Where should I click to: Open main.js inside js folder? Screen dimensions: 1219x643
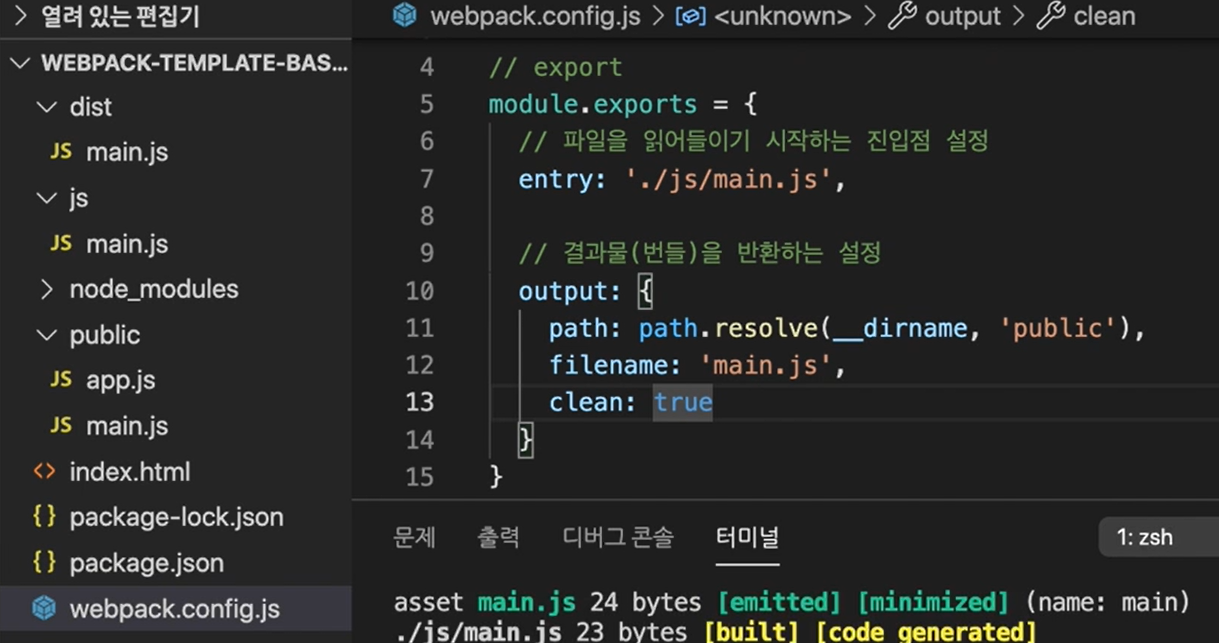click(127, 244)
